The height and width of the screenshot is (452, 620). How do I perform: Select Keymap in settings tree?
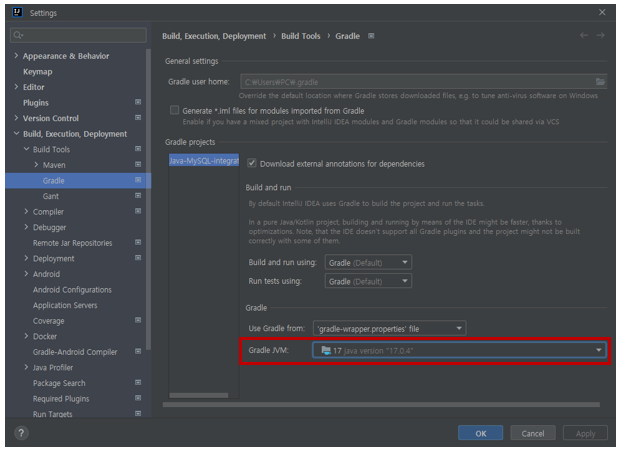point(38,72)
